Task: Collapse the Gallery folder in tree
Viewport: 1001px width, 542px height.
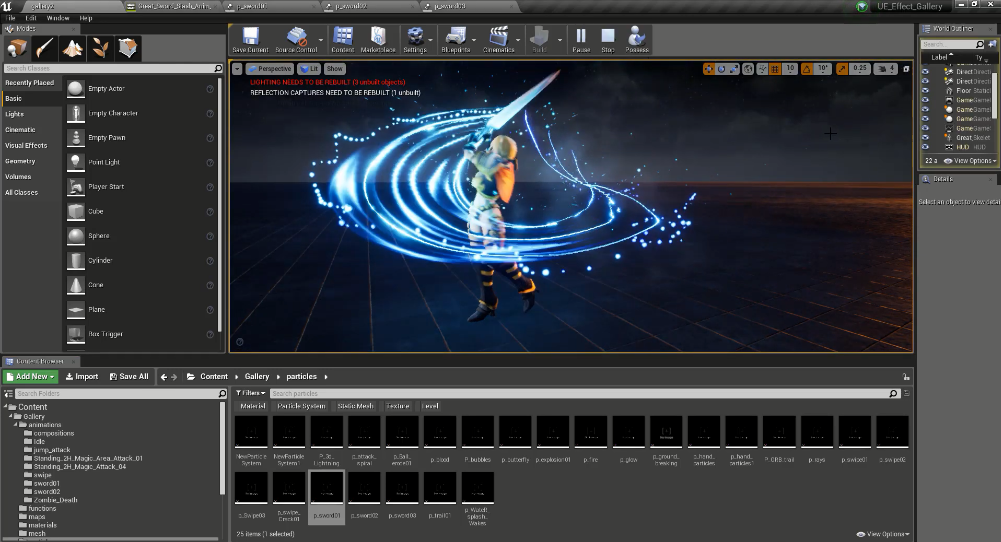Action: pos(11,416)
